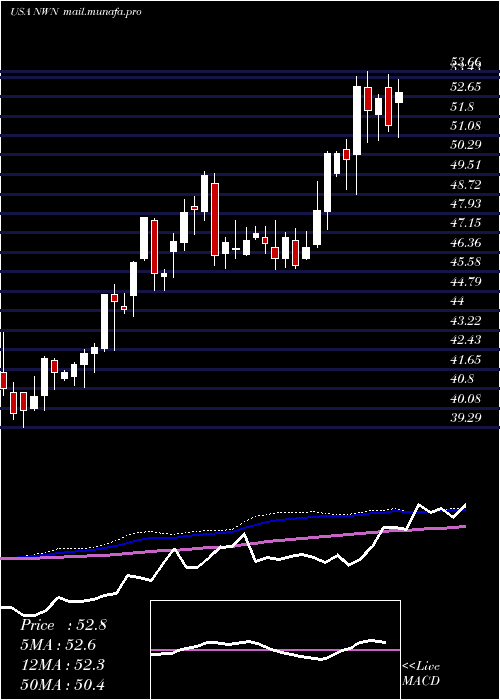Click the '5MA : 52.6' readout
Viewport: 500px width, 700px height.
click(x=58, y=645)
